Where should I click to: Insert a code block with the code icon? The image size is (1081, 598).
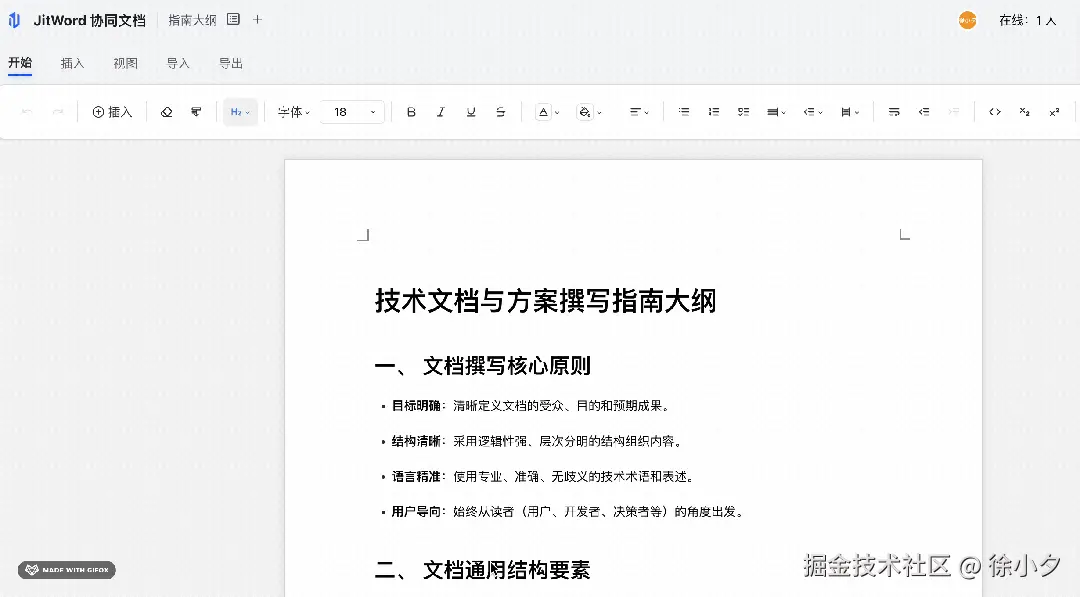(994, 112)
